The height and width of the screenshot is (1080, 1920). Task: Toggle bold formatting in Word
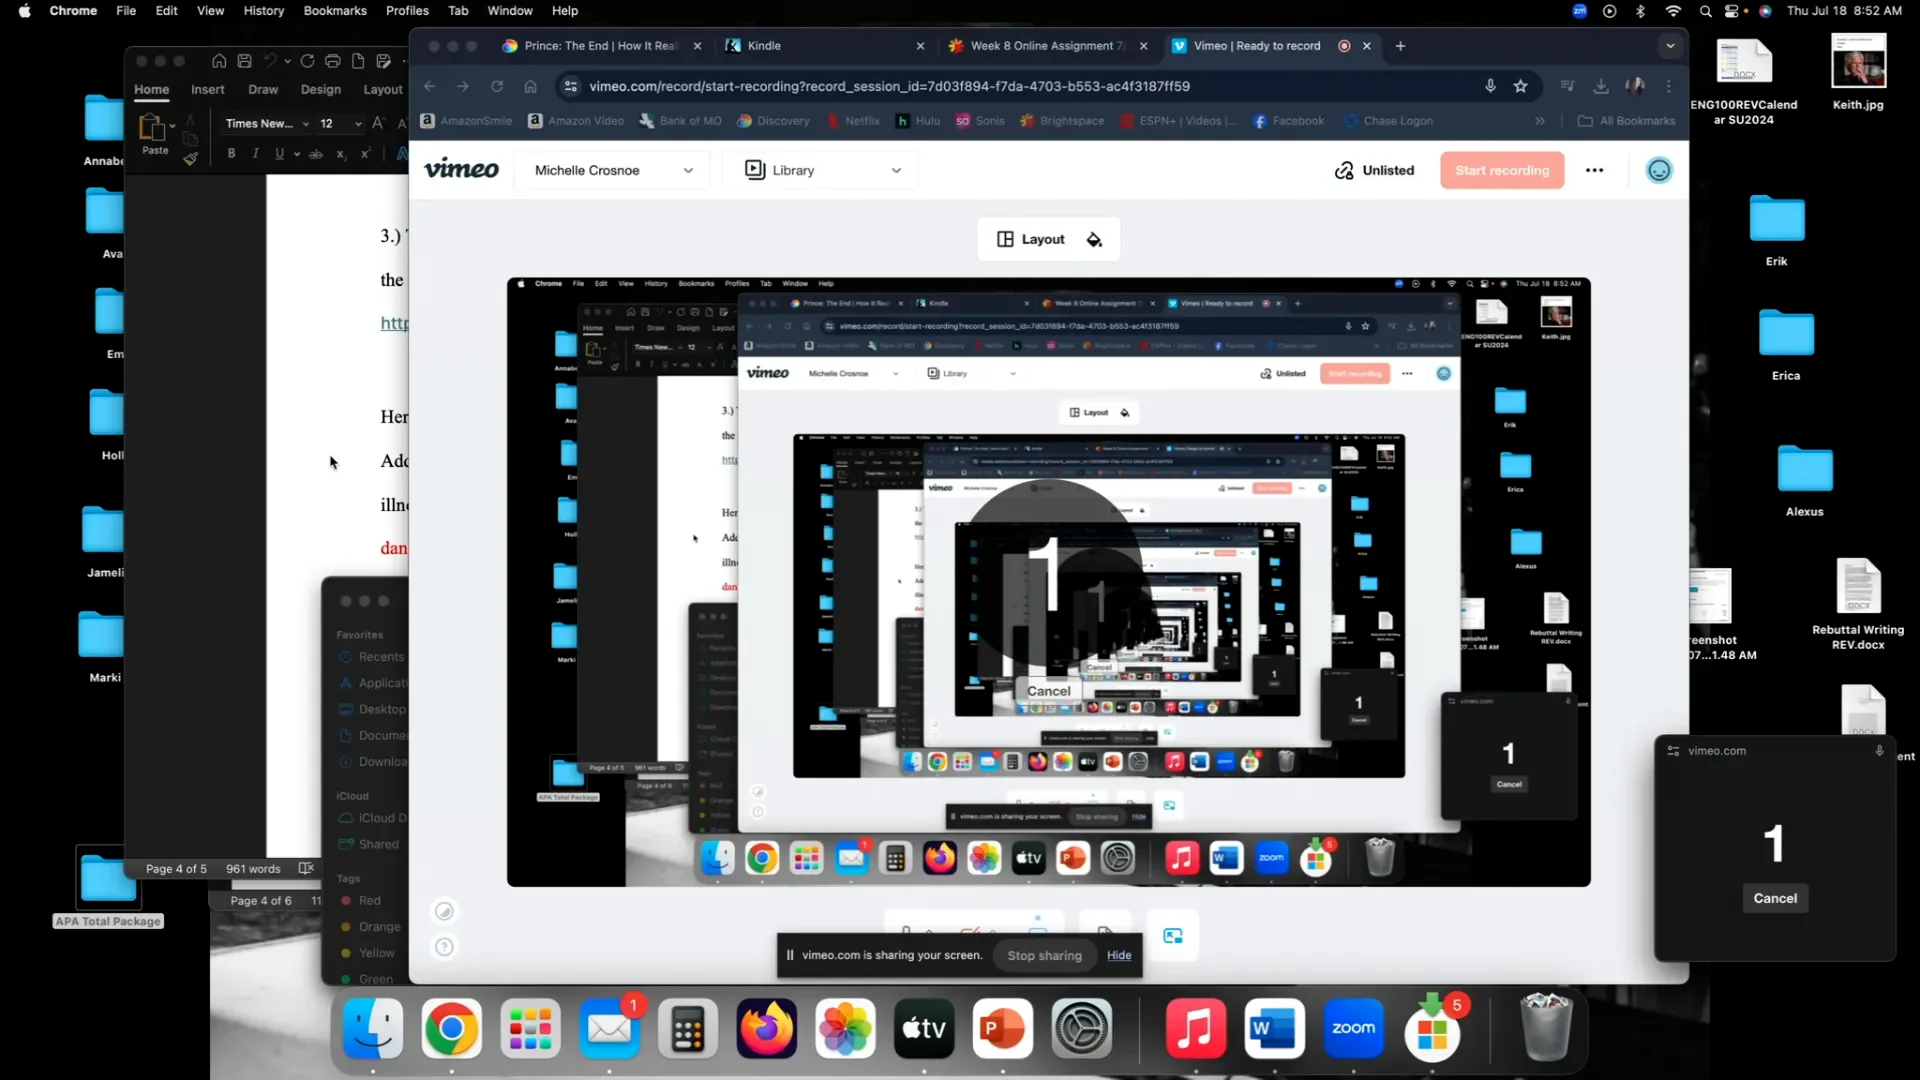coord(230,153)
